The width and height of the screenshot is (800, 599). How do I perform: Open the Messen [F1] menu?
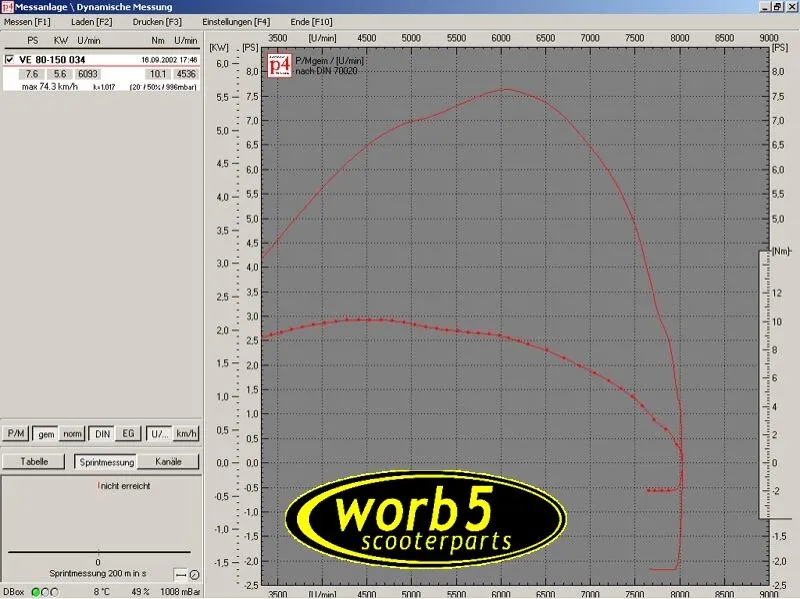tap(28, 21)
